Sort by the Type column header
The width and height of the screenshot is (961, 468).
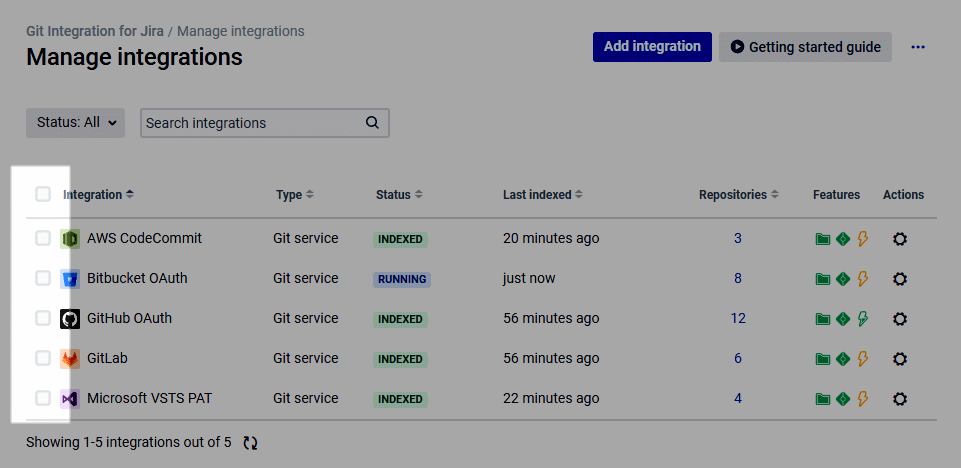295,195
